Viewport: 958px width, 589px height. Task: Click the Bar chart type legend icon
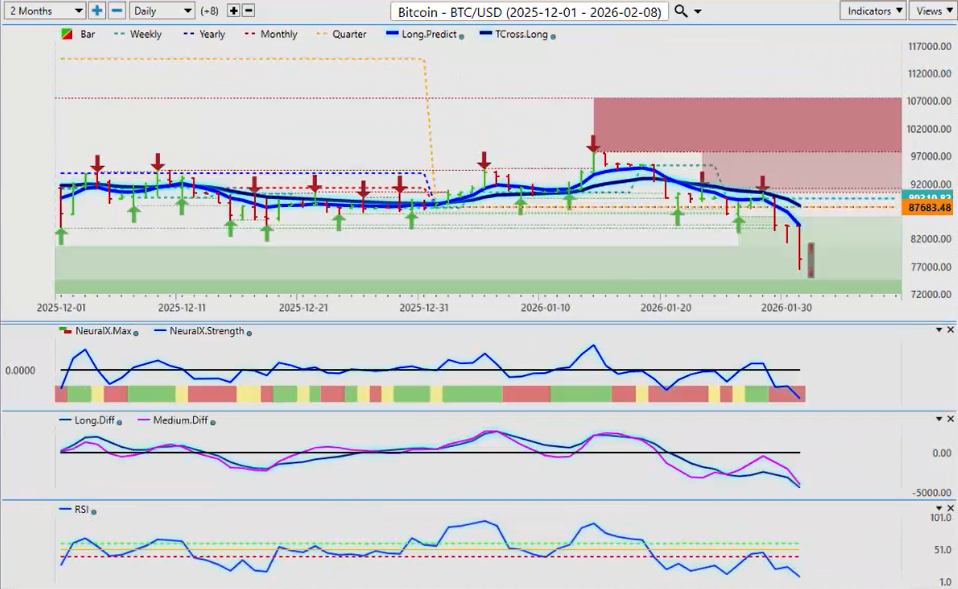coord(67,34)
